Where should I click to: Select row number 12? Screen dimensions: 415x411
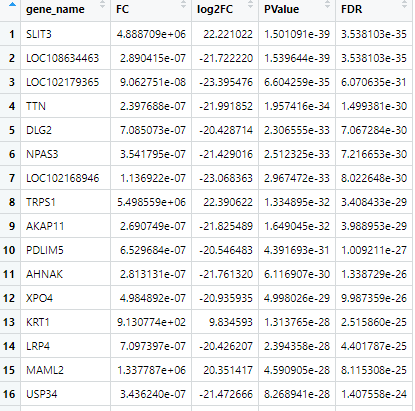tap(10, 298)
